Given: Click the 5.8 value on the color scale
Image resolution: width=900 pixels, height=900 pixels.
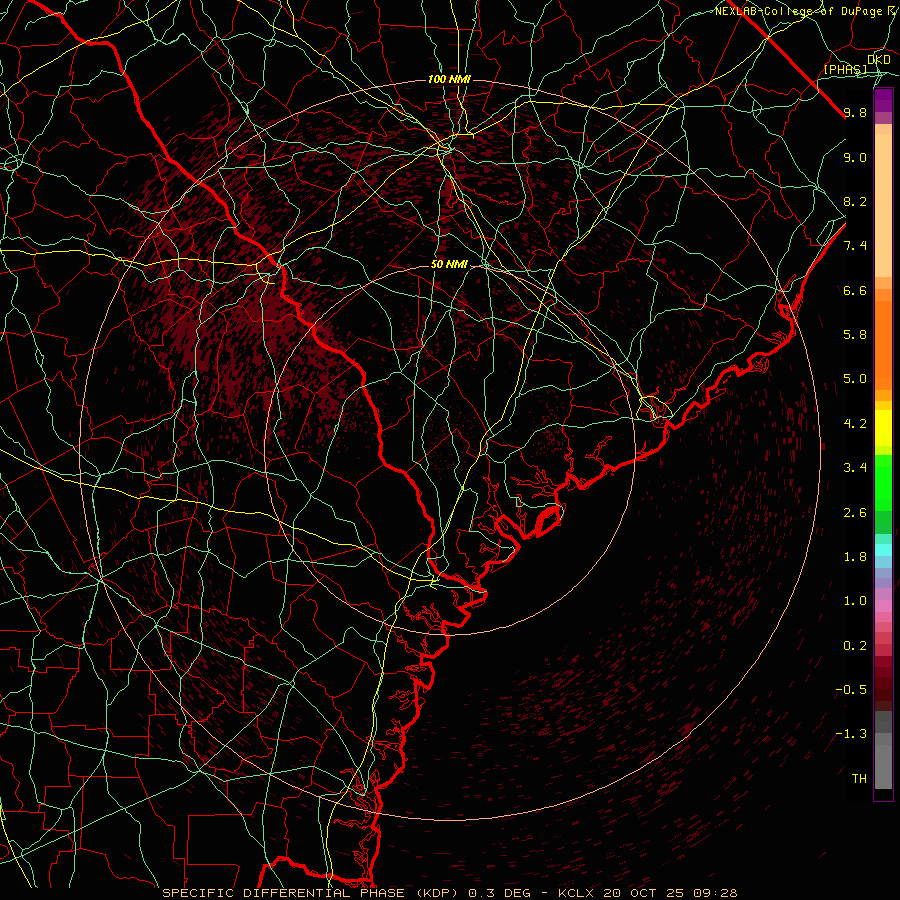Looking at the screenshot, I should pos(855,334).
